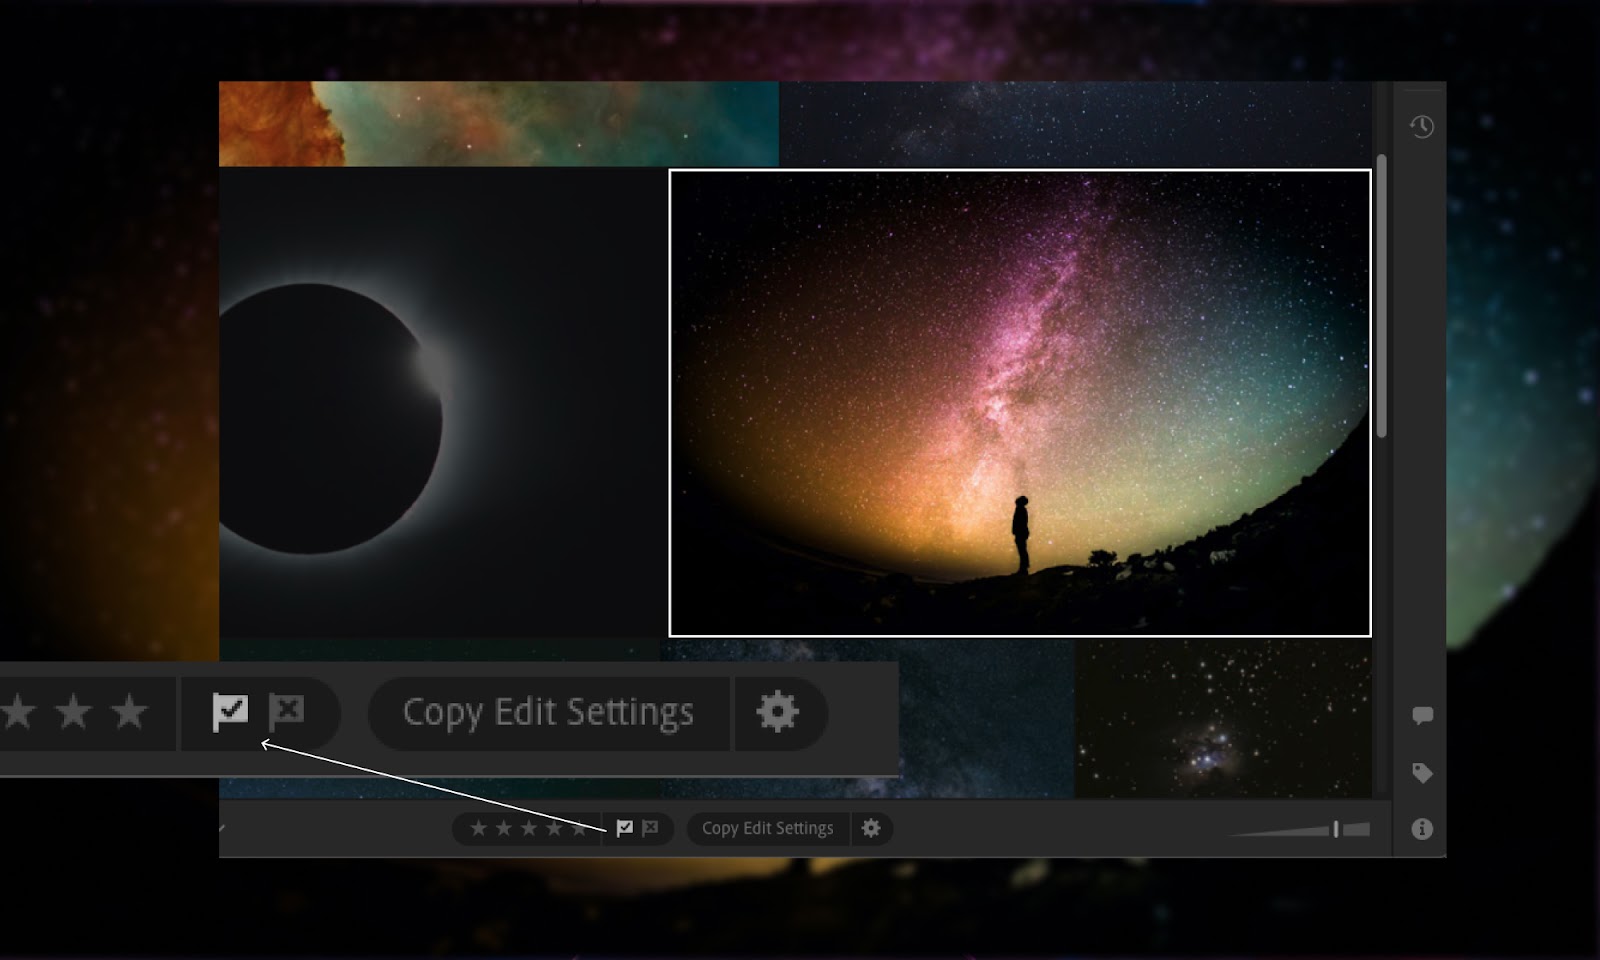
Task: Select the star cluster thumbnail at bottom right
Action: tap(1223, 719)
